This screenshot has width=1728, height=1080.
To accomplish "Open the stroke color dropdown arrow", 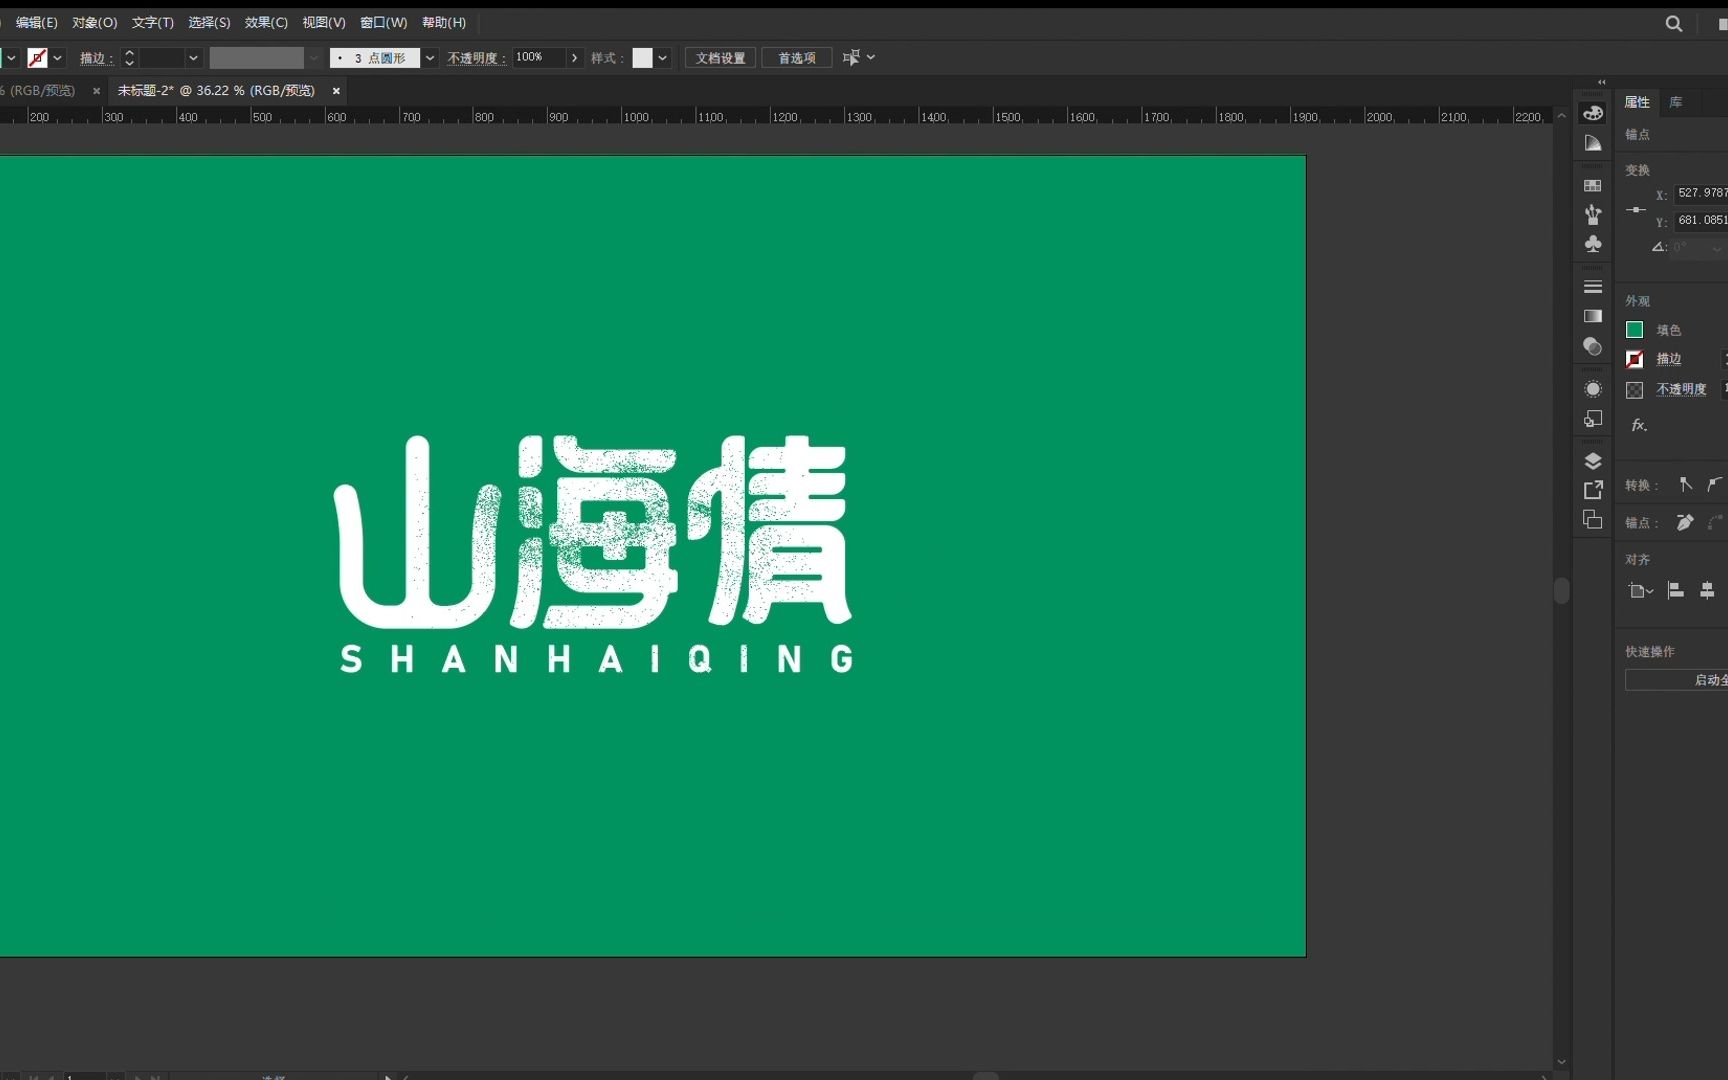I will 57,58.
